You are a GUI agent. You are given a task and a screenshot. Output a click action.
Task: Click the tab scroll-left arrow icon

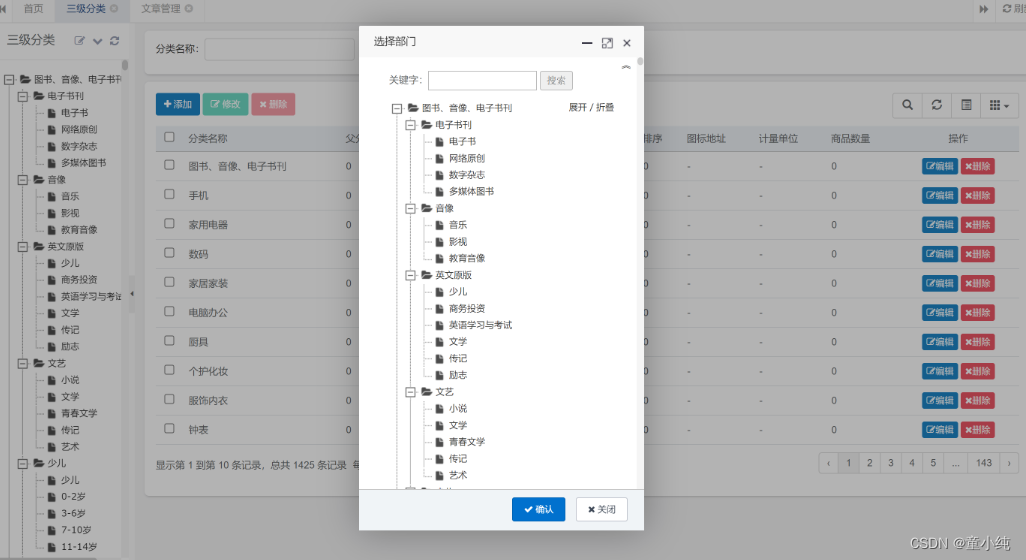point(3,9)
